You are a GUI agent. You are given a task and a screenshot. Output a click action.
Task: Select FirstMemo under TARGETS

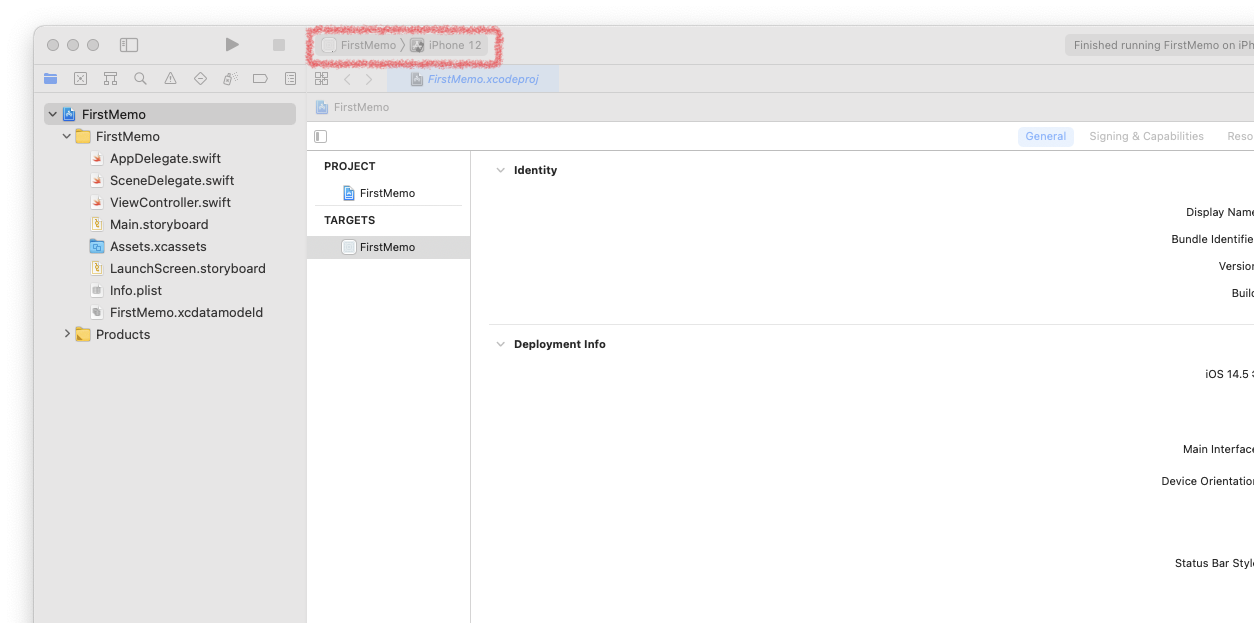click(388, 247)
